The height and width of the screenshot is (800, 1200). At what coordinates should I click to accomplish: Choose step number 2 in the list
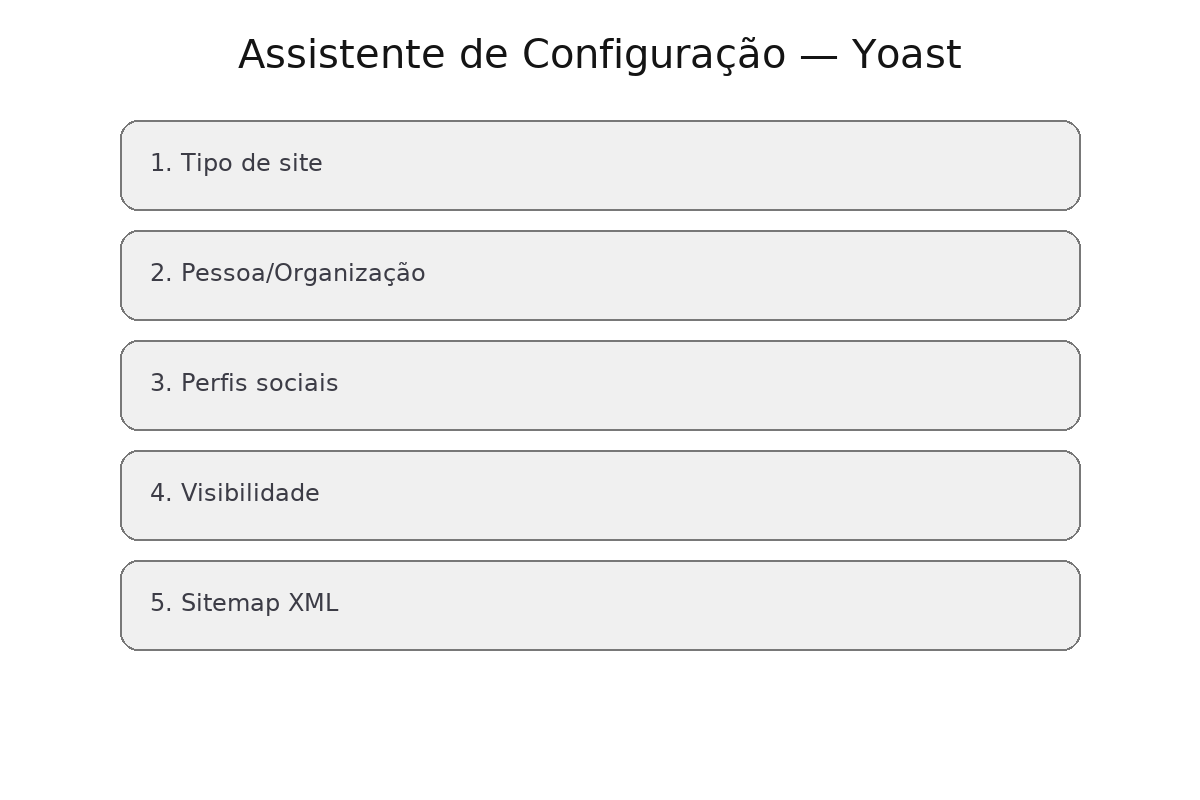point(600,275)
